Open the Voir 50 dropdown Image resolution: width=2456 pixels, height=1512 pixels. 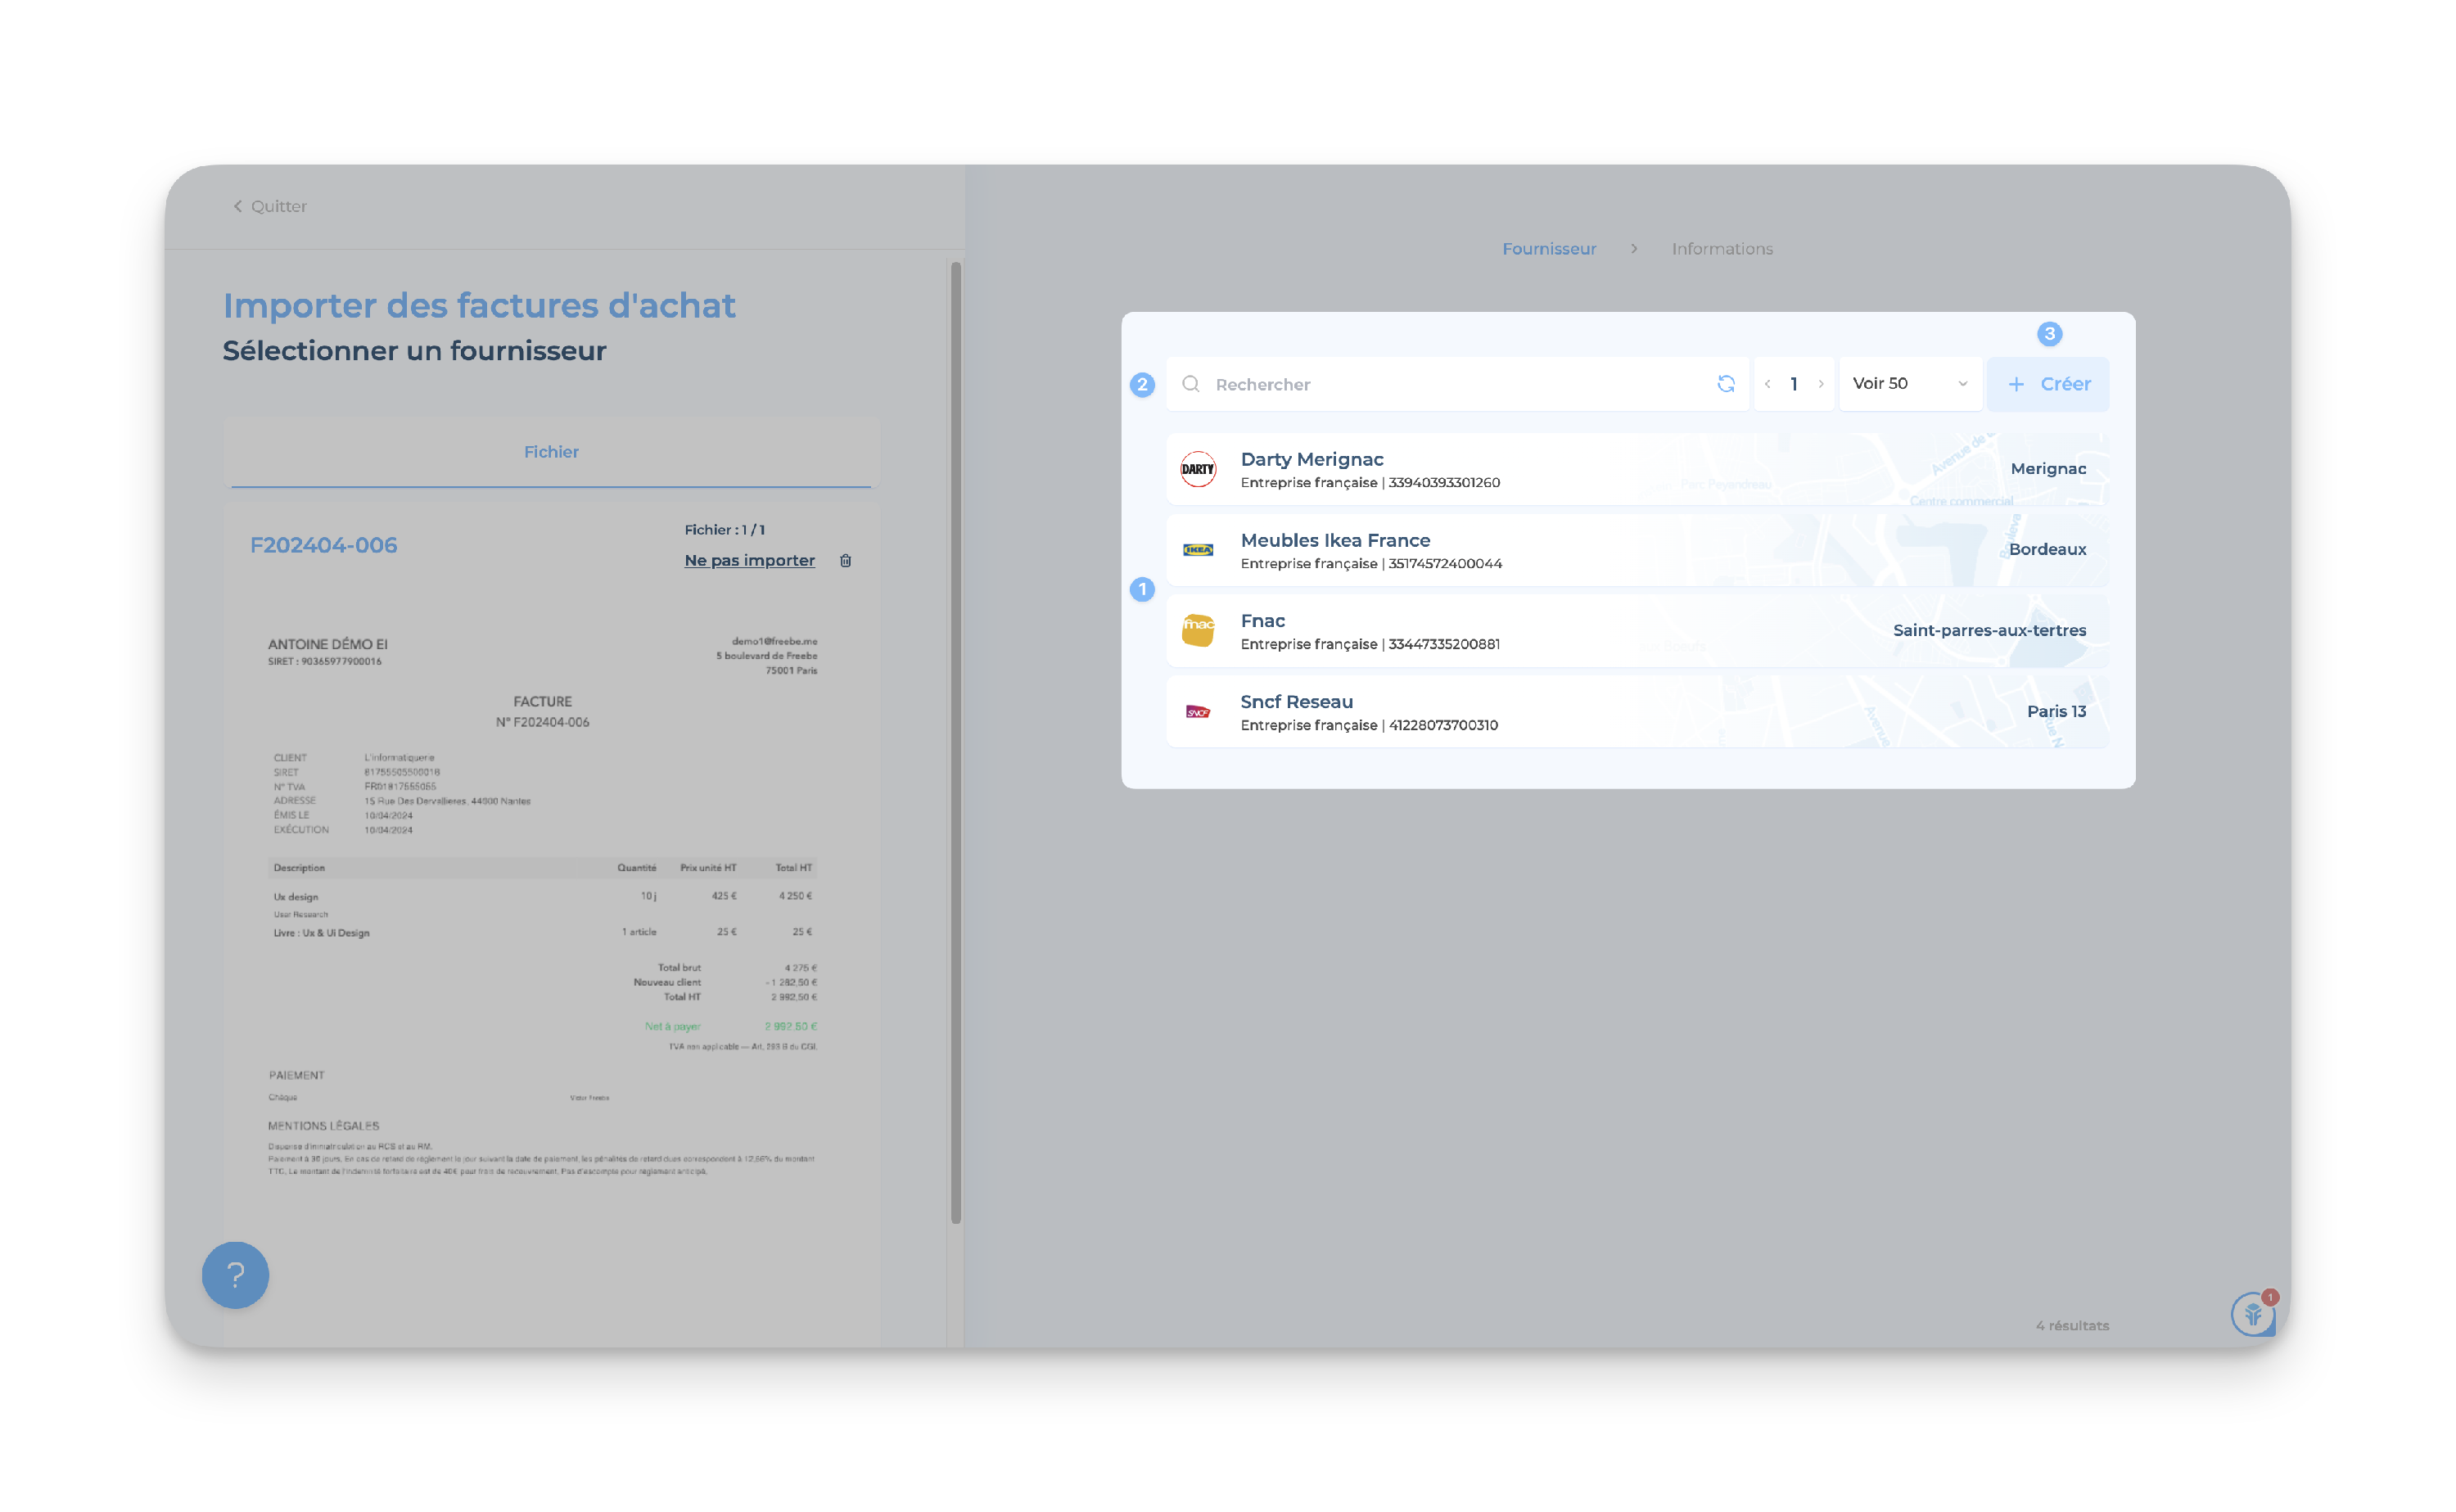1909,384
